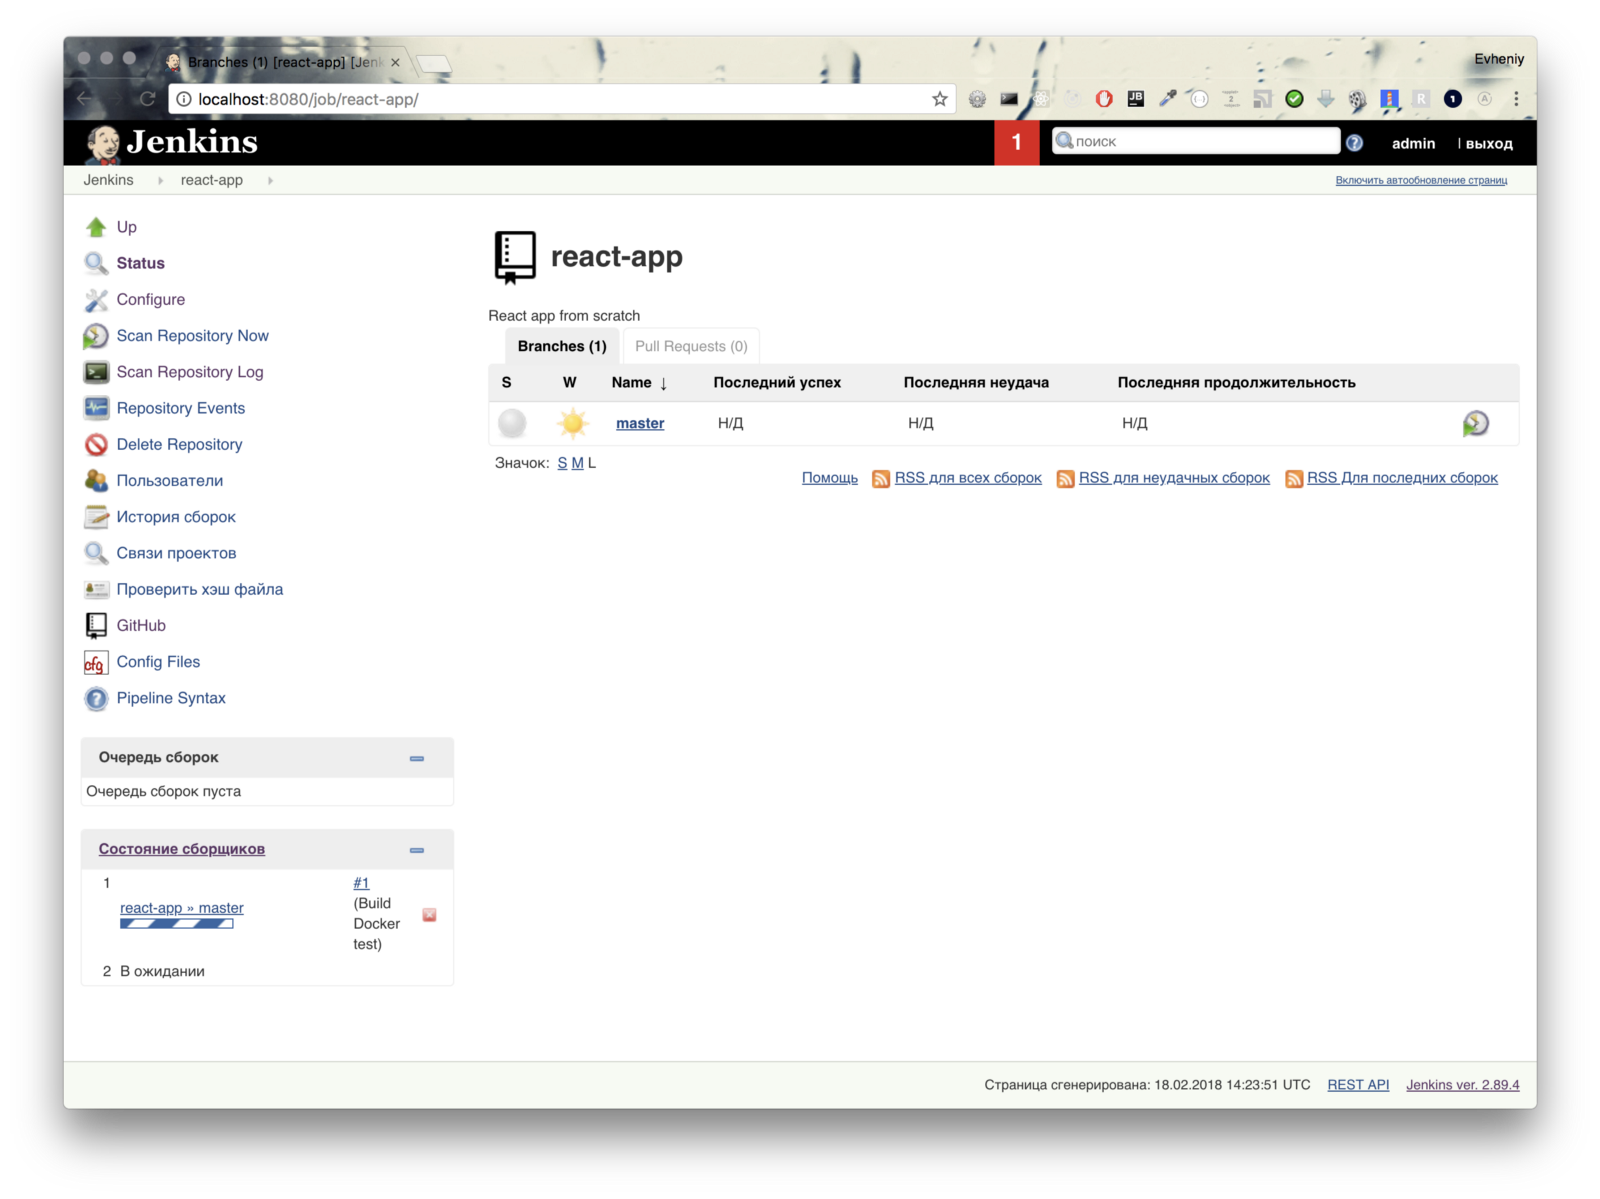Click the red Opera extension icon
Screen dimensions: 1600x1199
(x=1104, y=99)
